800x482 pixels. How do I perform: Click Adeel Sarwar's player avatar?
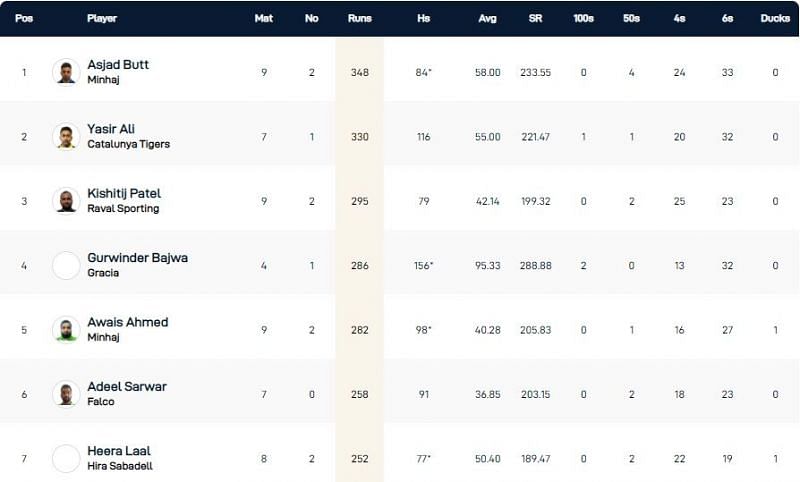click(66, 394)
